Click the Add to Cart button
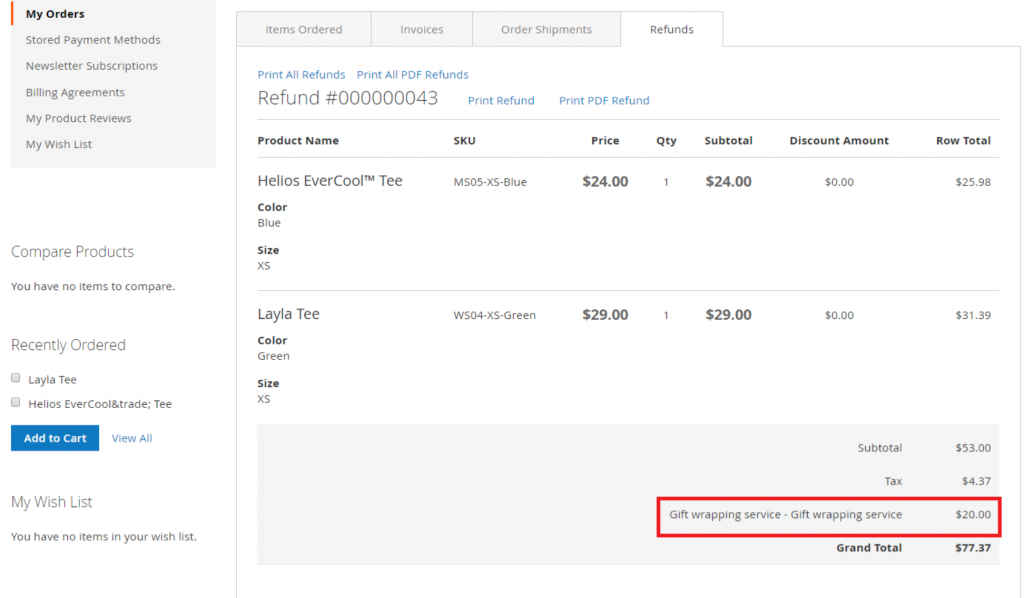The width and height of the screenshot is (1024, 598). (55, 438)
